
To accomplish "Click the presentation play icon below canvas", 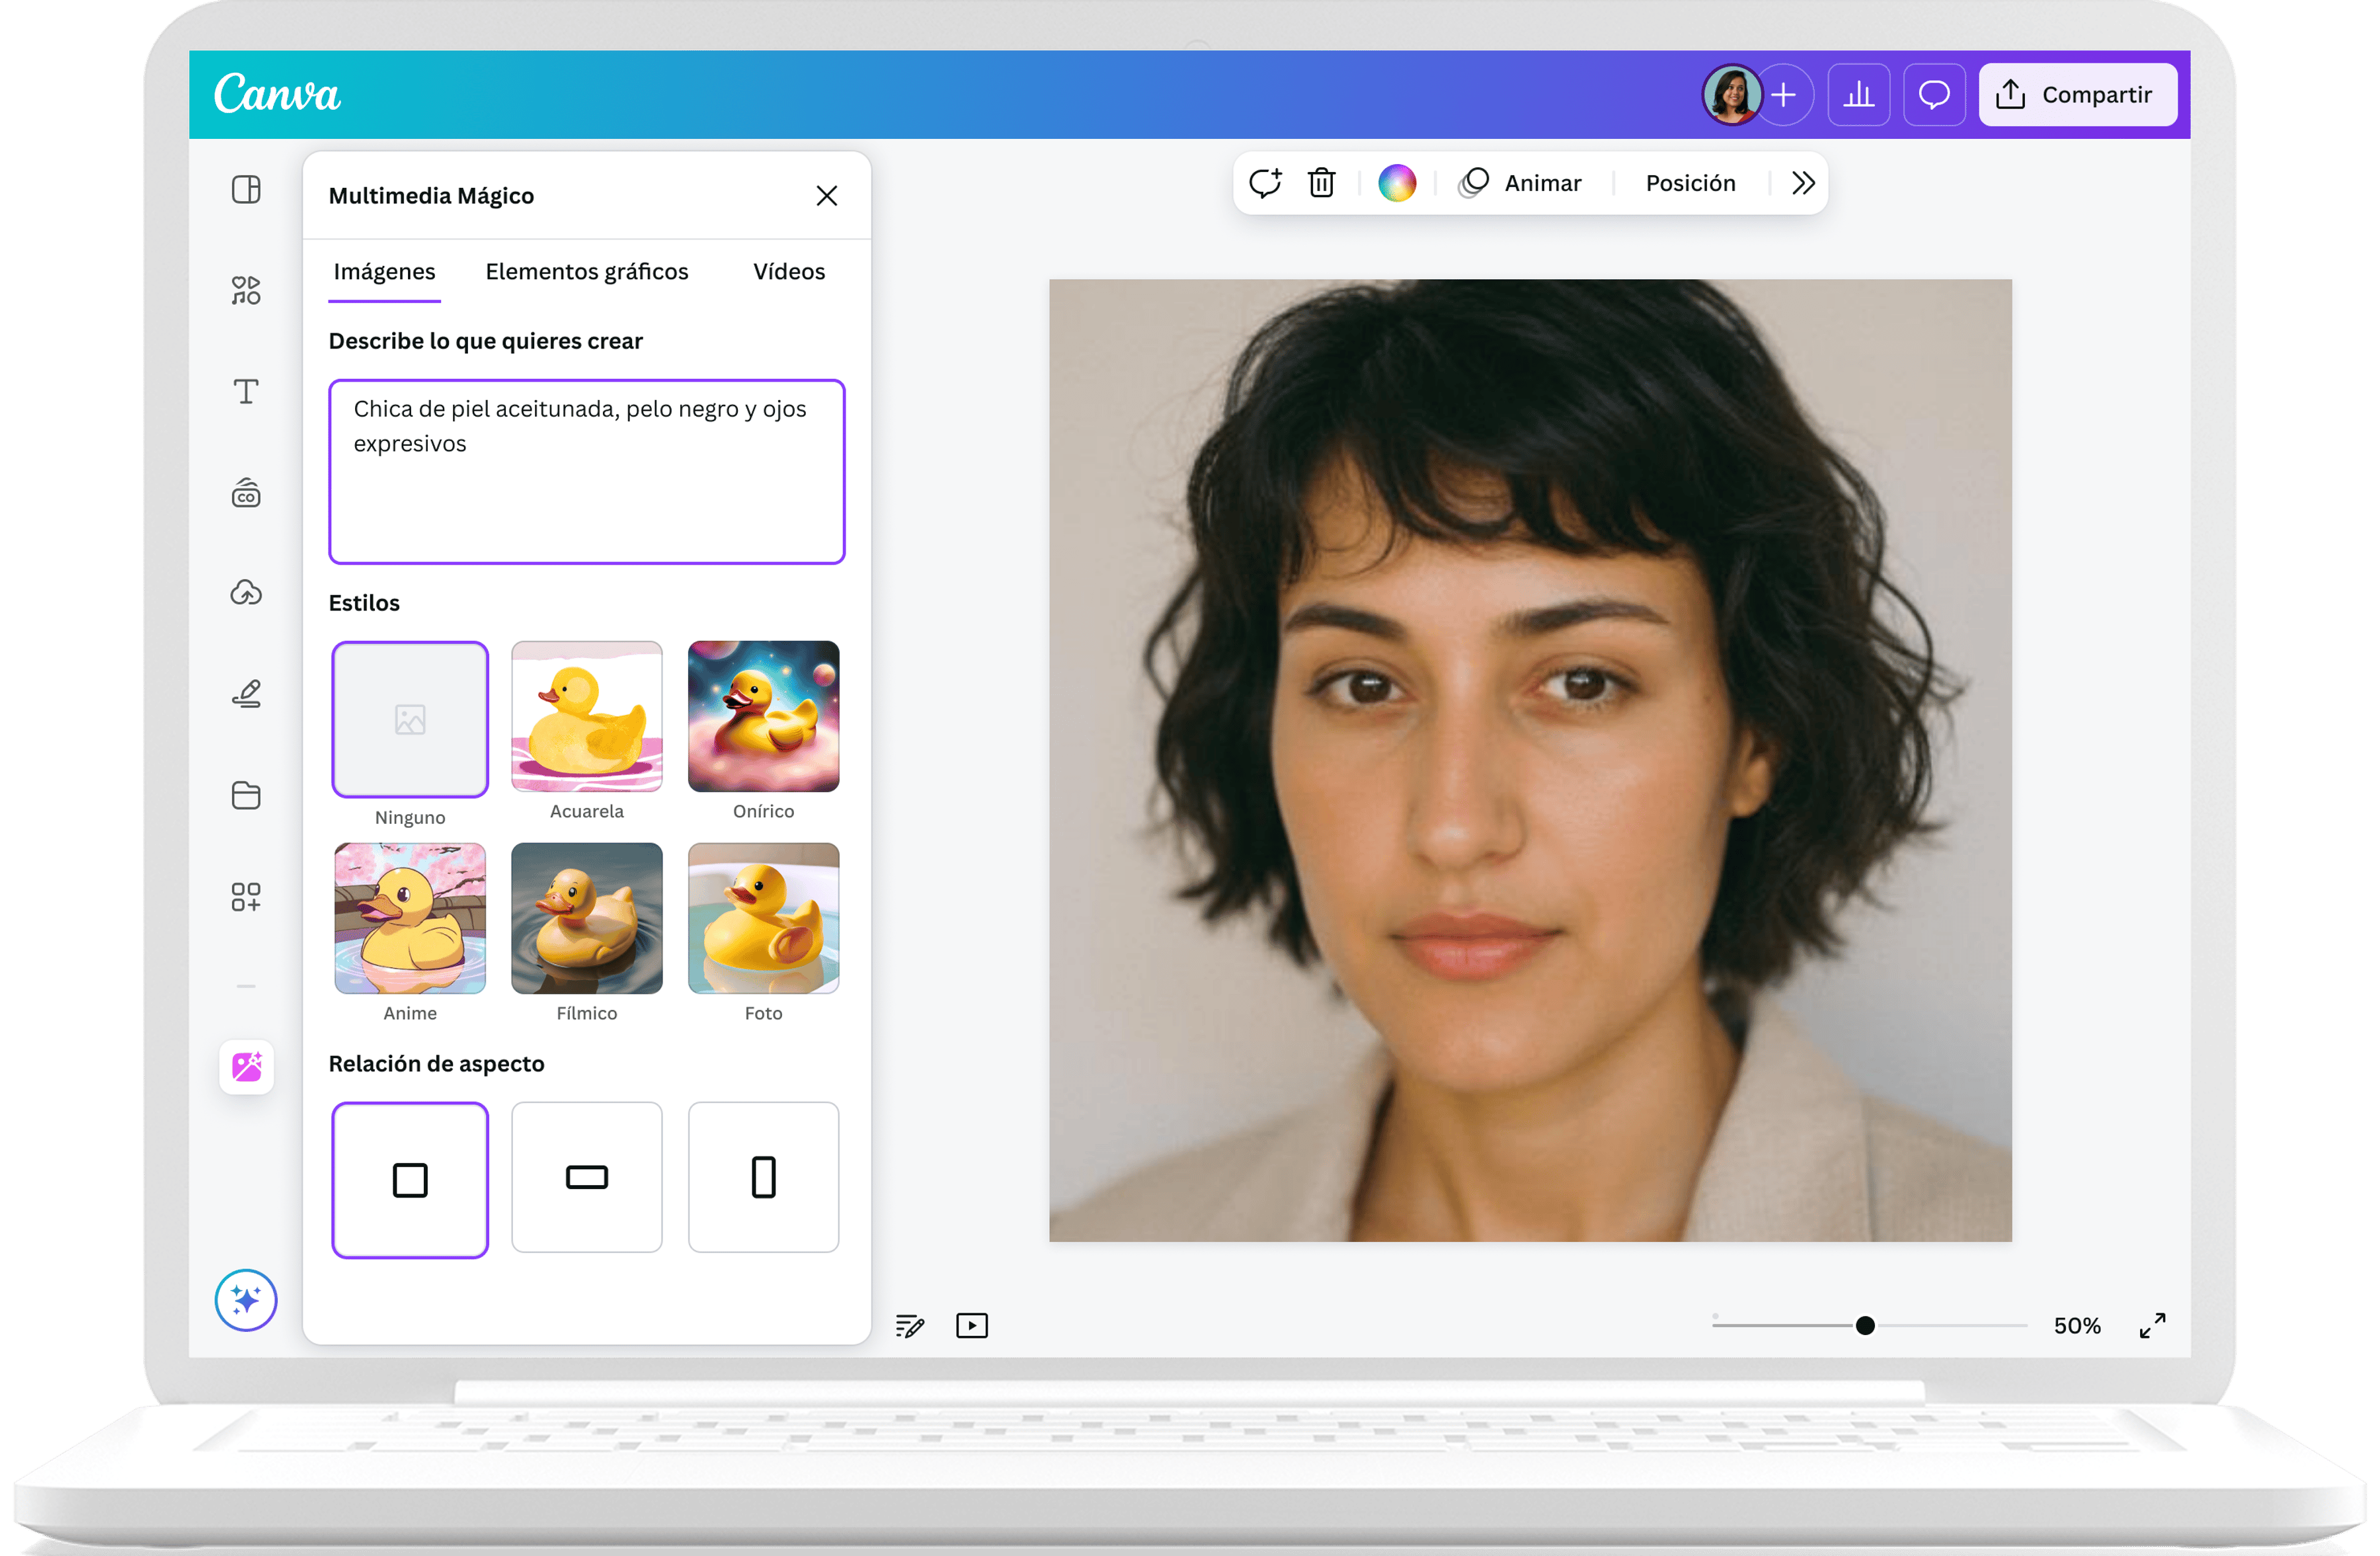I will click(x=972, y=1326).
